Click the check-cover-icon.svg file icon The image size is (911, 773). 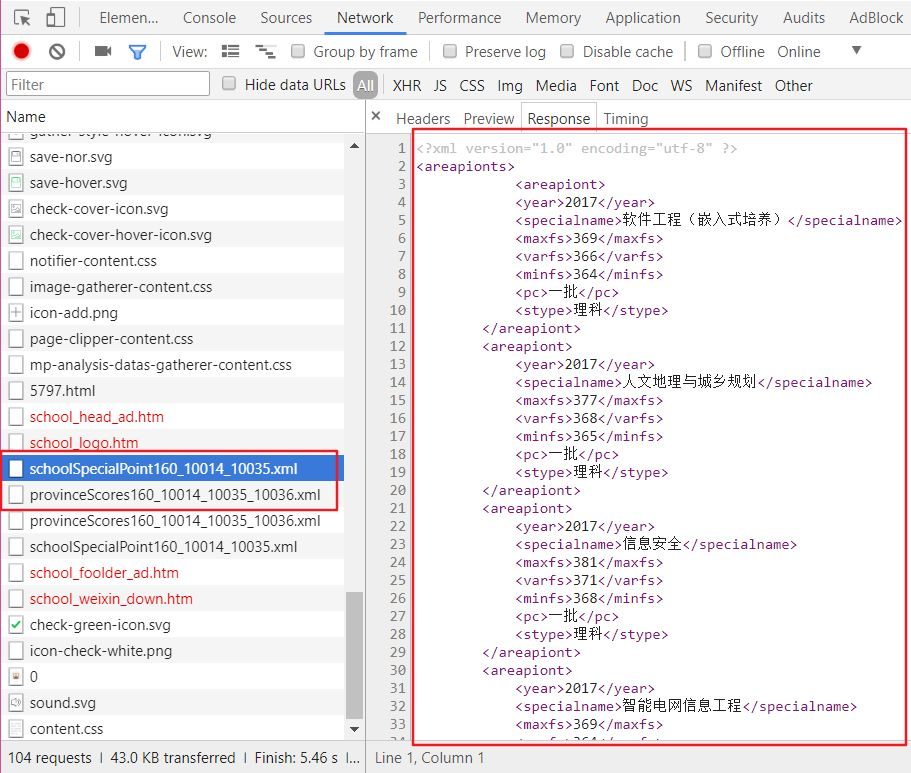coord(16,209)
